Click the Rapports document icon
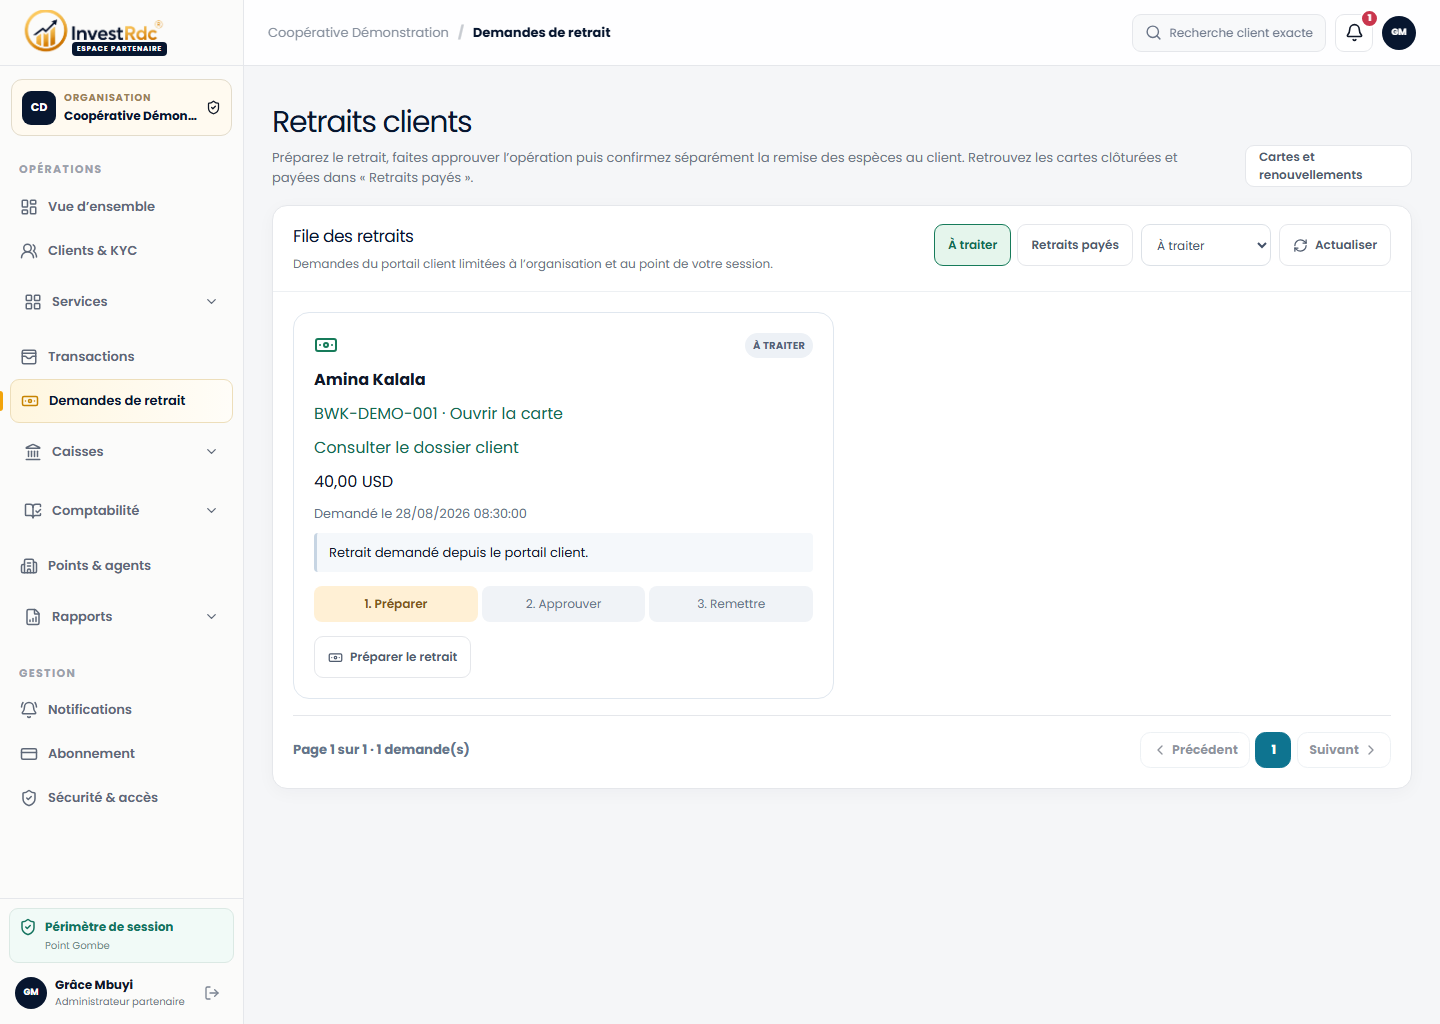This screenshot has height=1024, width=1440. pyautogui.click(x=33, y=617)
